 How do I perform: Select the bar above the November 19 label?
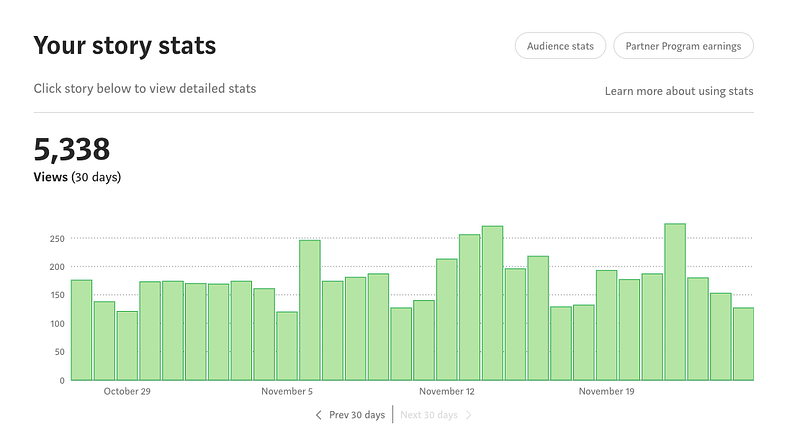click(x=607, y=325)
